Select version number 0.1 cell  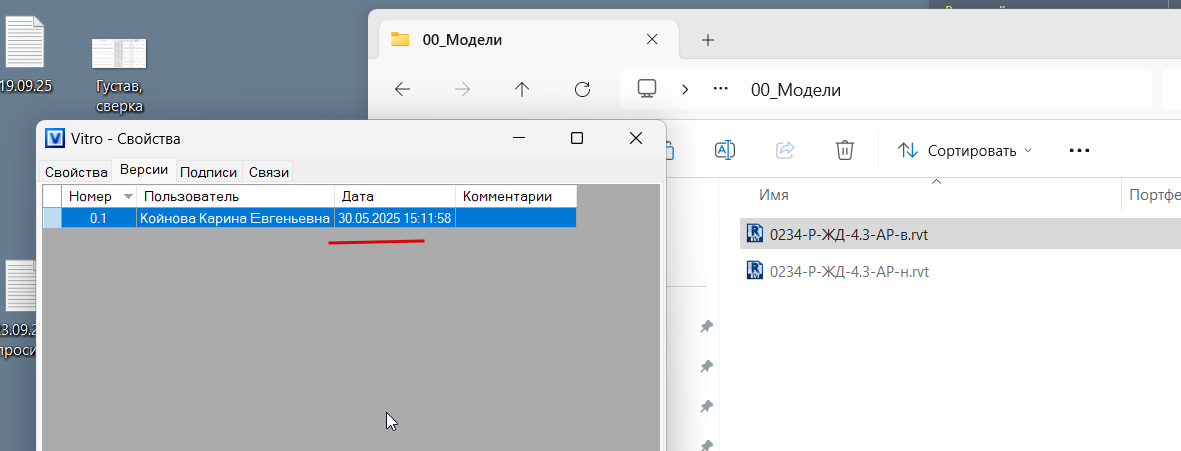tap(99, 218)
